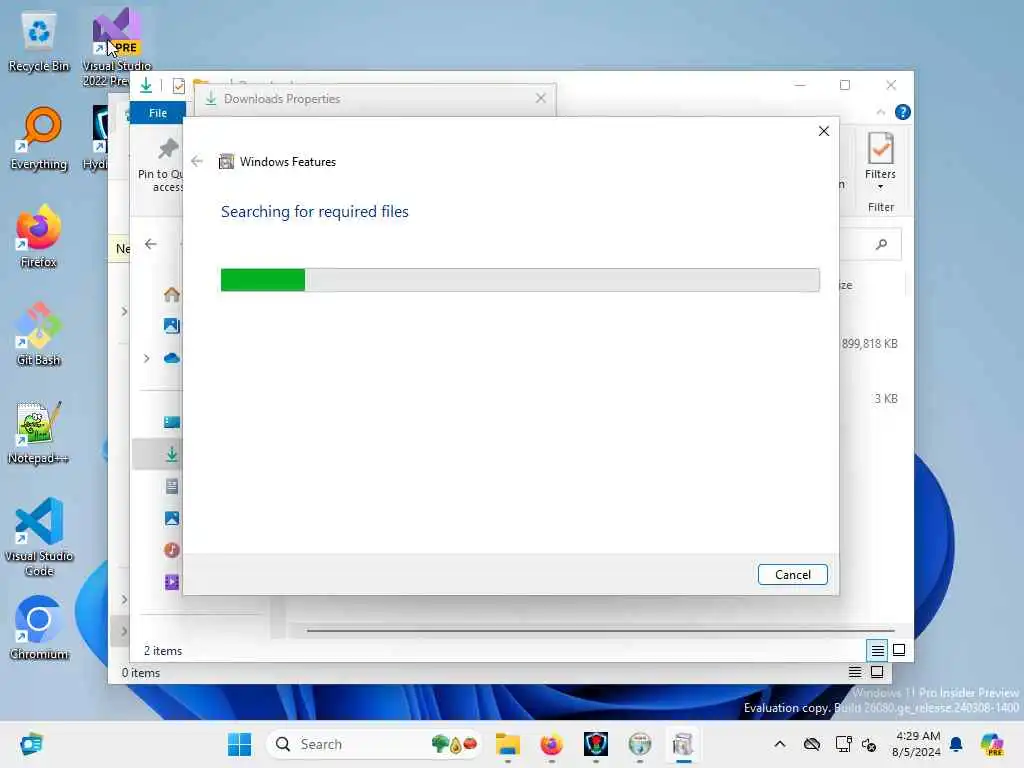Click the Pin to Quick access icon
Screen dimensions: 1024x768
point(167,150)
